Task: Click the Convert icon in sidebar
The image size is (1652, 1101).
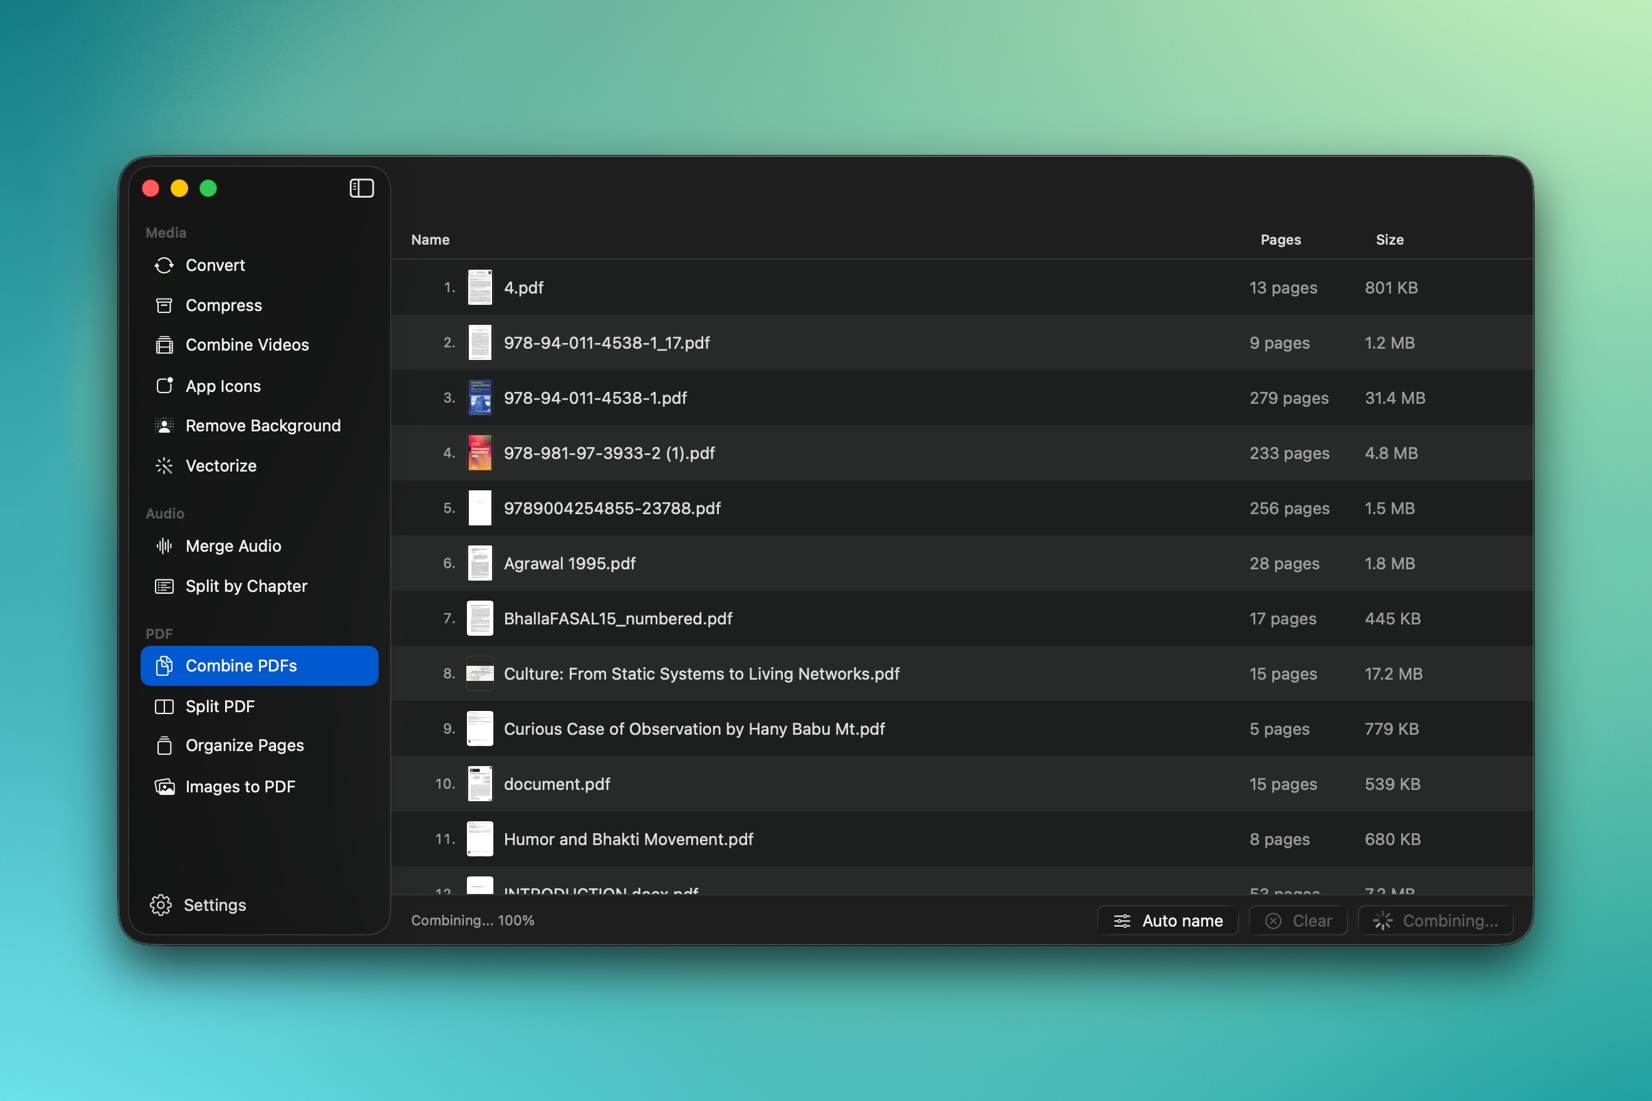Action: point(164,265)
